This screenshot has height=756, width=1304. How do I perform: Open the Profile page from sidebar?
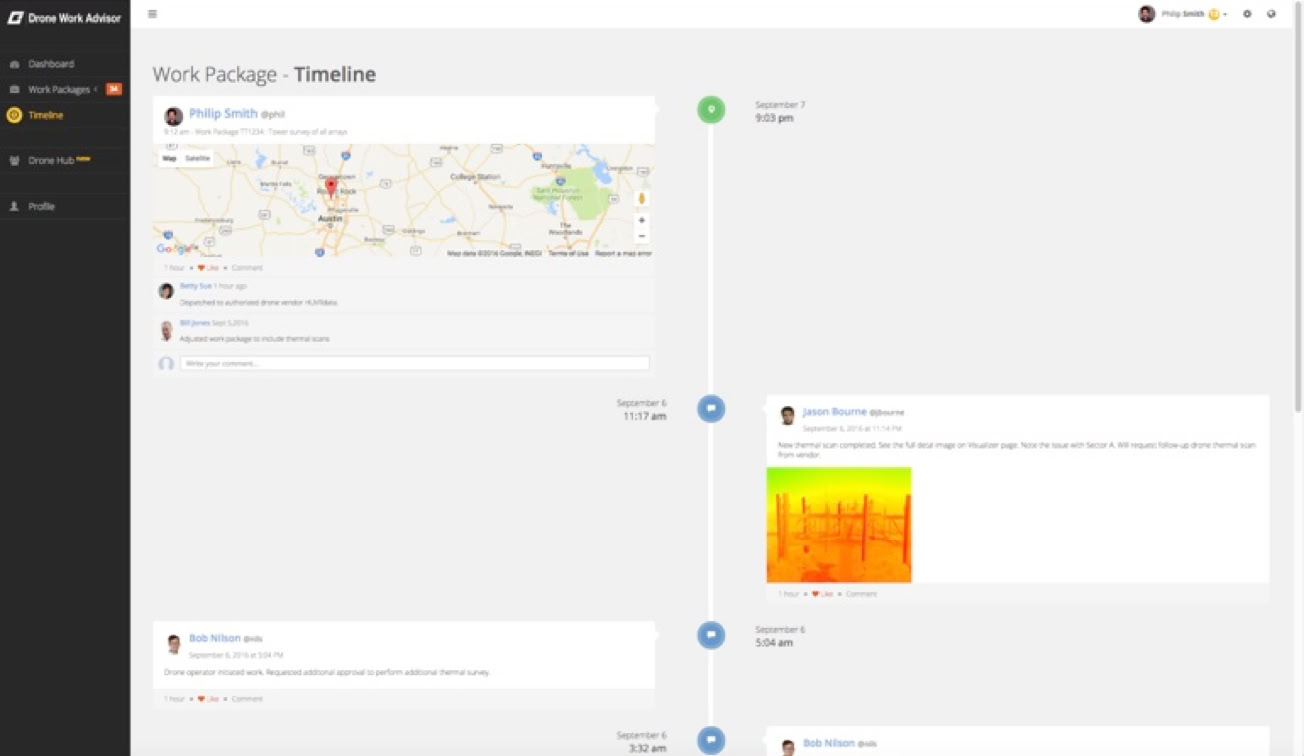[41, 206]
